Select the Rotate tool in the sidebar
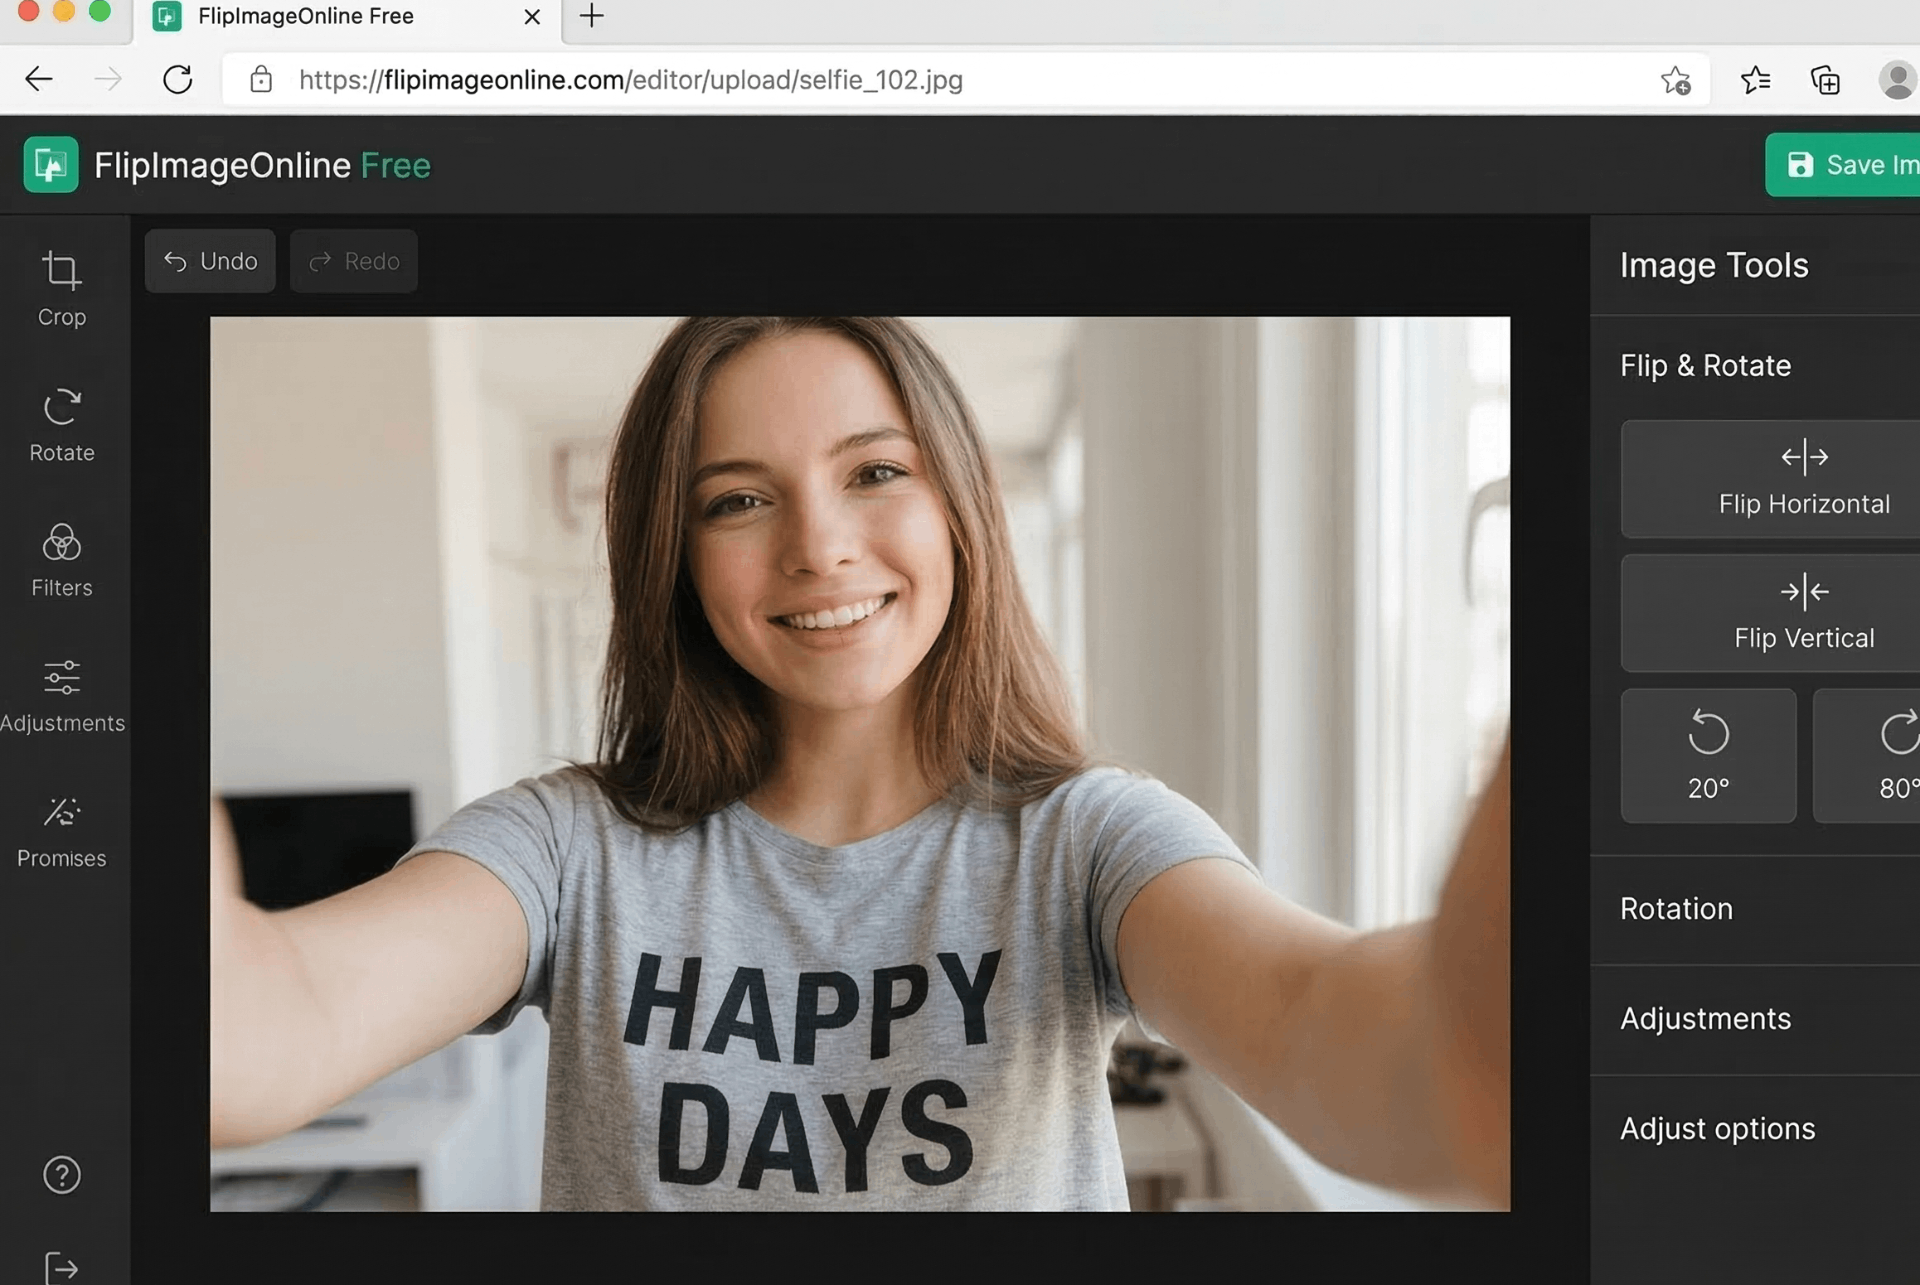This screenshot has height=1285, width=1920. [x=61, y=424]
